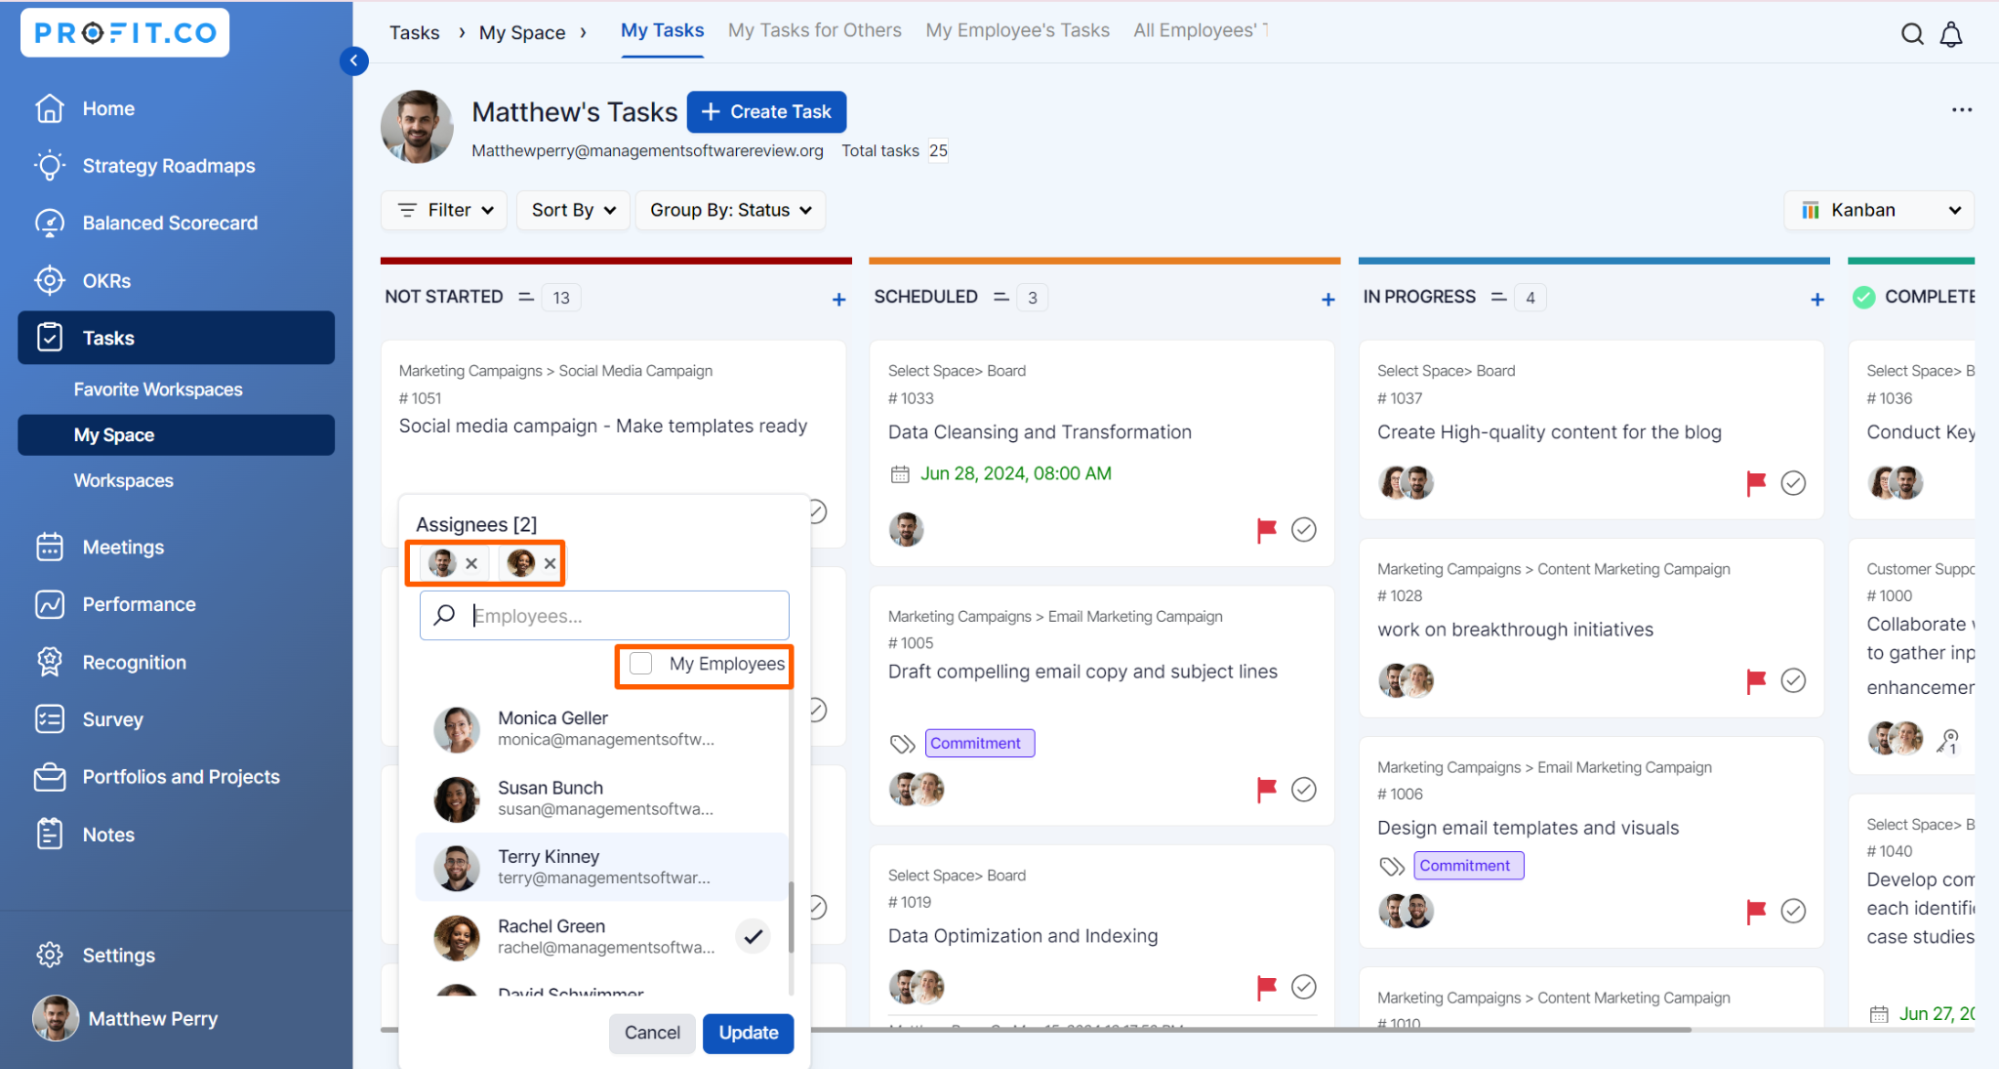Deselect Rachel Green in assignee list
Screen dimensions: 1999x1069
point(753,936)
